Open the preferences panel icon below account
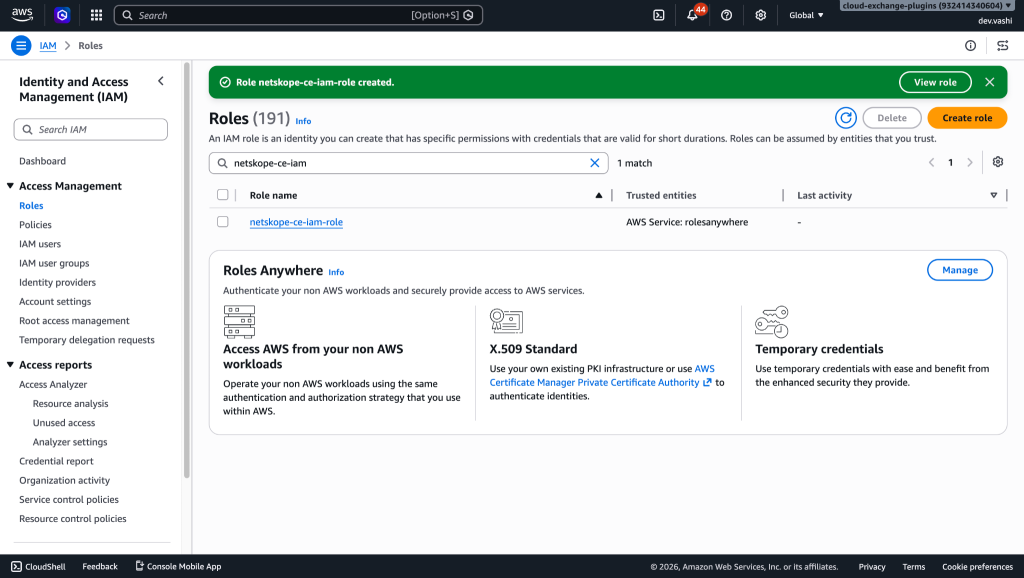 (1002, 46)
